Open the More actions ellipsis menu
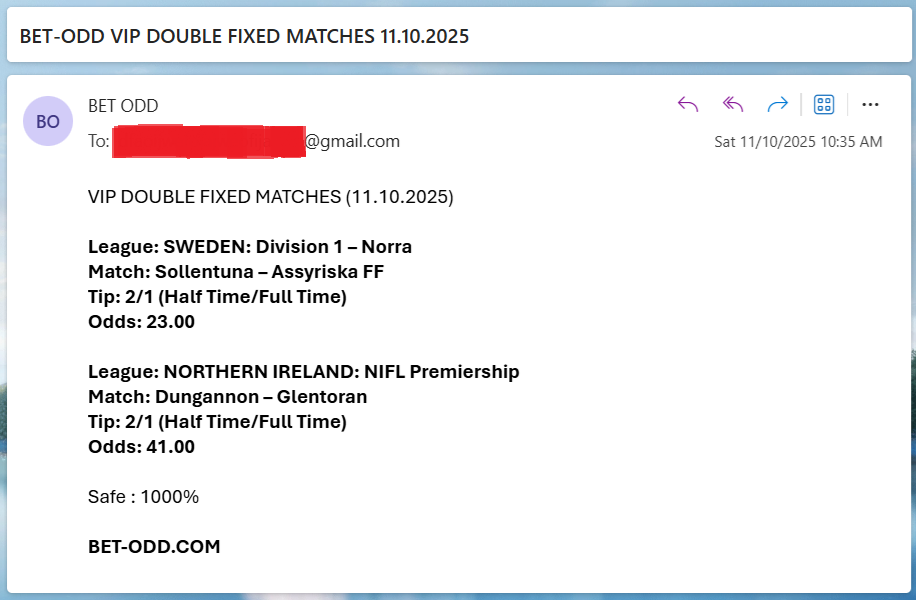The height and width of the screenshot is (600, 917). [870, 105]
